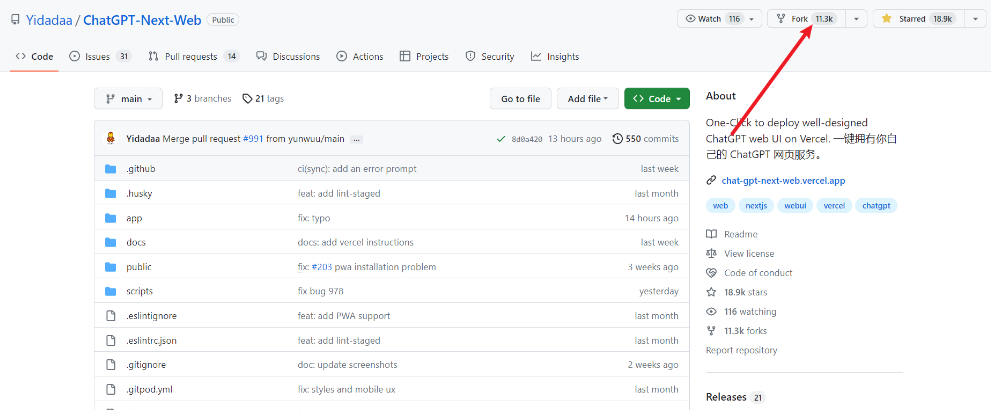Open the .husky folder

(x=139, y=193)
